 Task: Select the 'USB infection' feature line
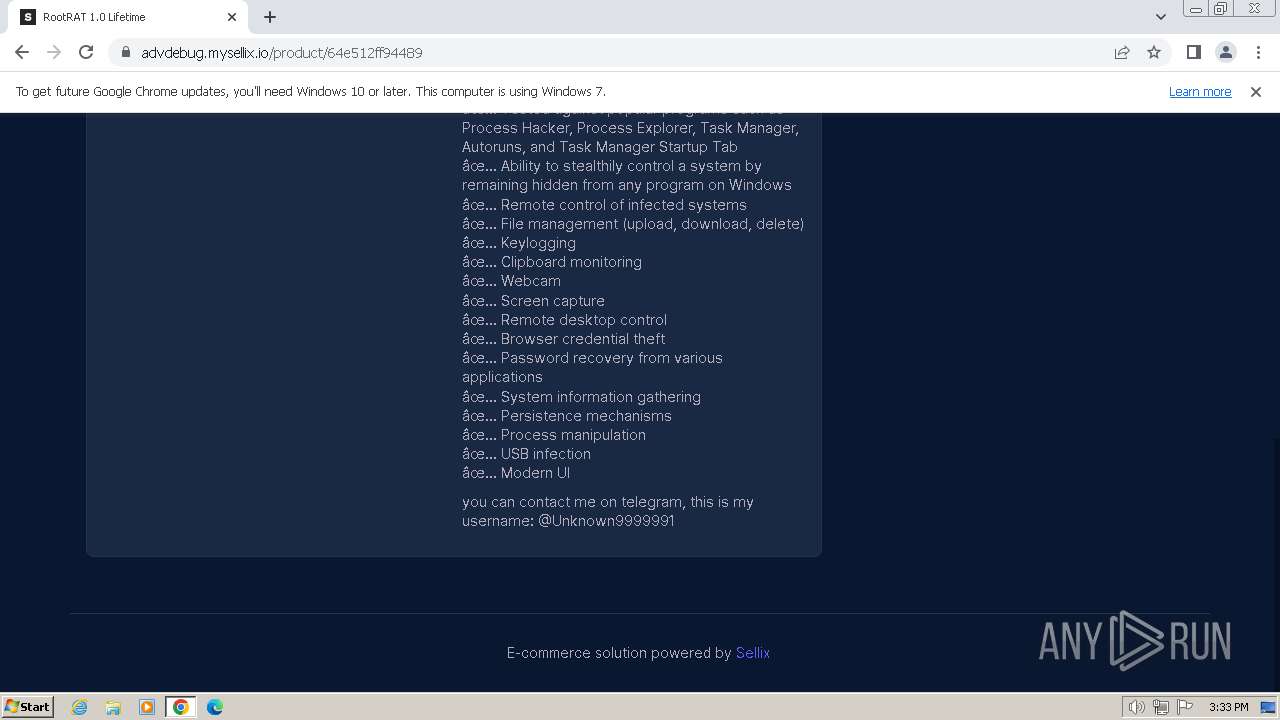526,454
